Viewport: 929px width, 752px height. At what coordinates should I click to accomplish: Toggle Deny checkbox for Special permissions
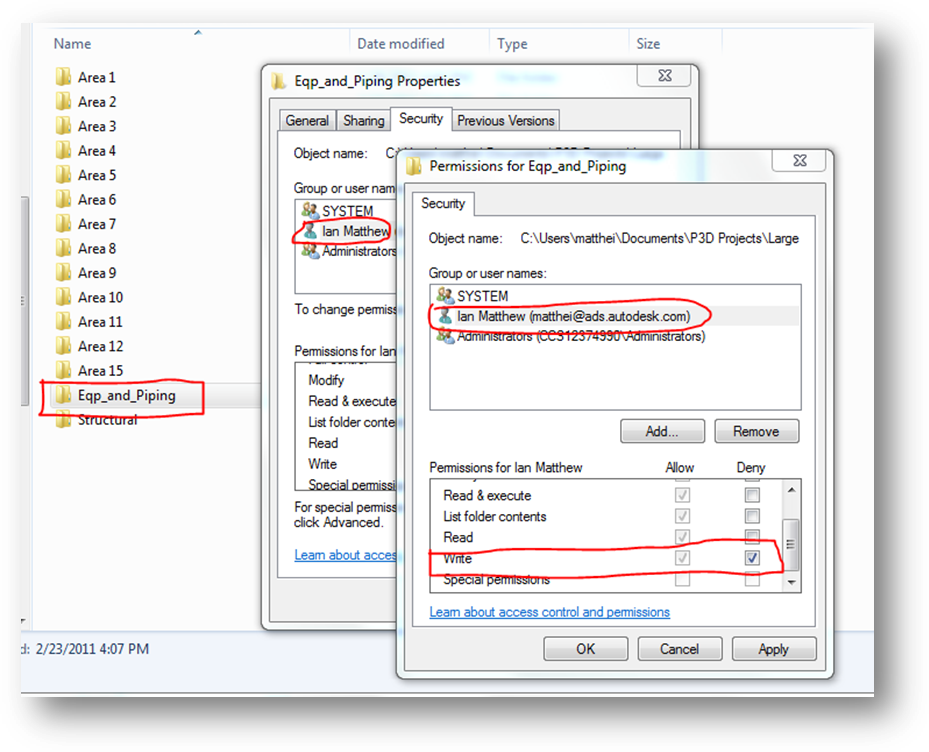pyautogui.click(x=752, y=579)
